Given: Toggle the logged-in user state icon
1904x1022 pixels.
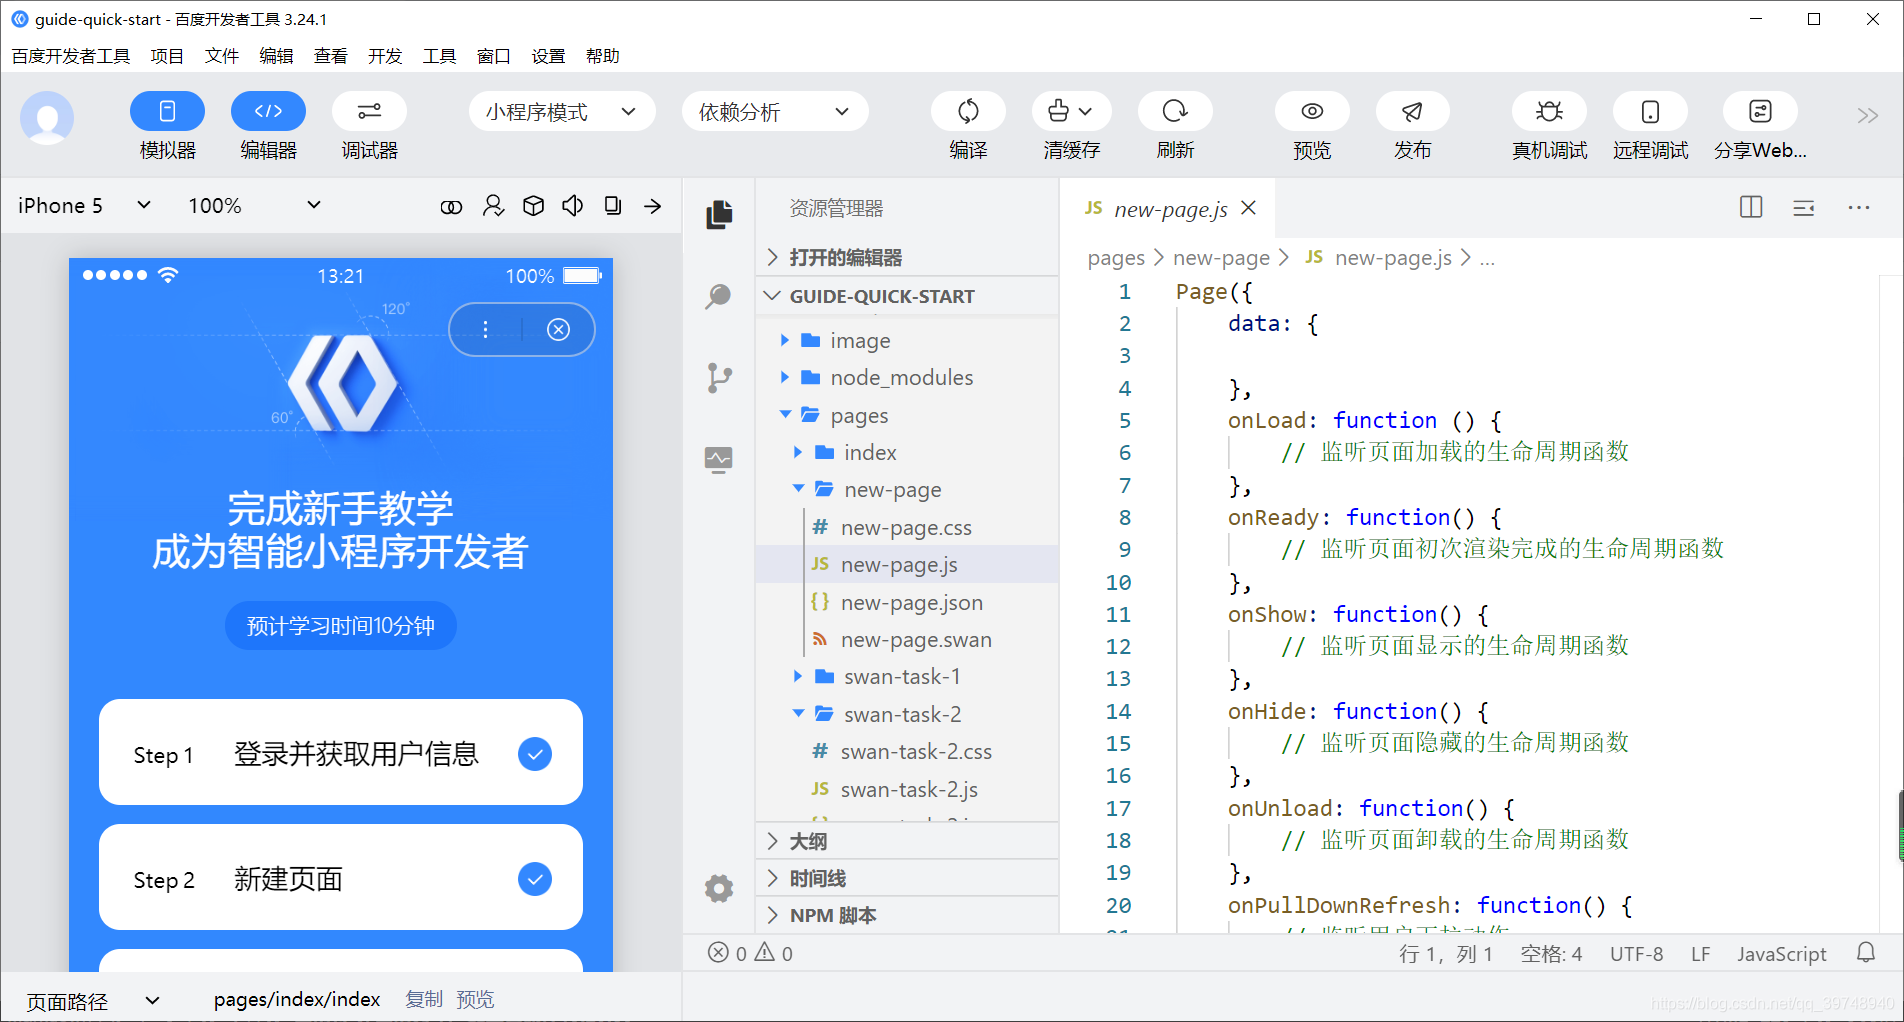Looking at the screenshot, I should point(492,205).
